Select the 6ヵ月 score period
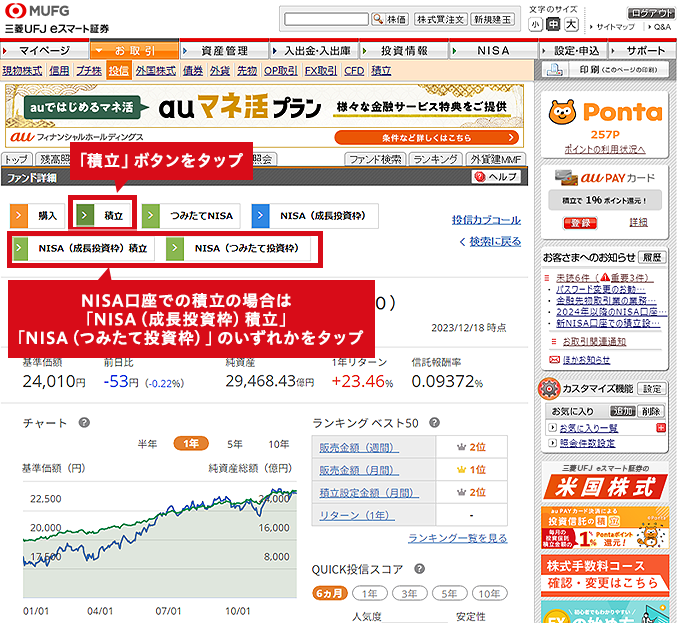This screenshot has width=680, height=623. pos(330,593)
